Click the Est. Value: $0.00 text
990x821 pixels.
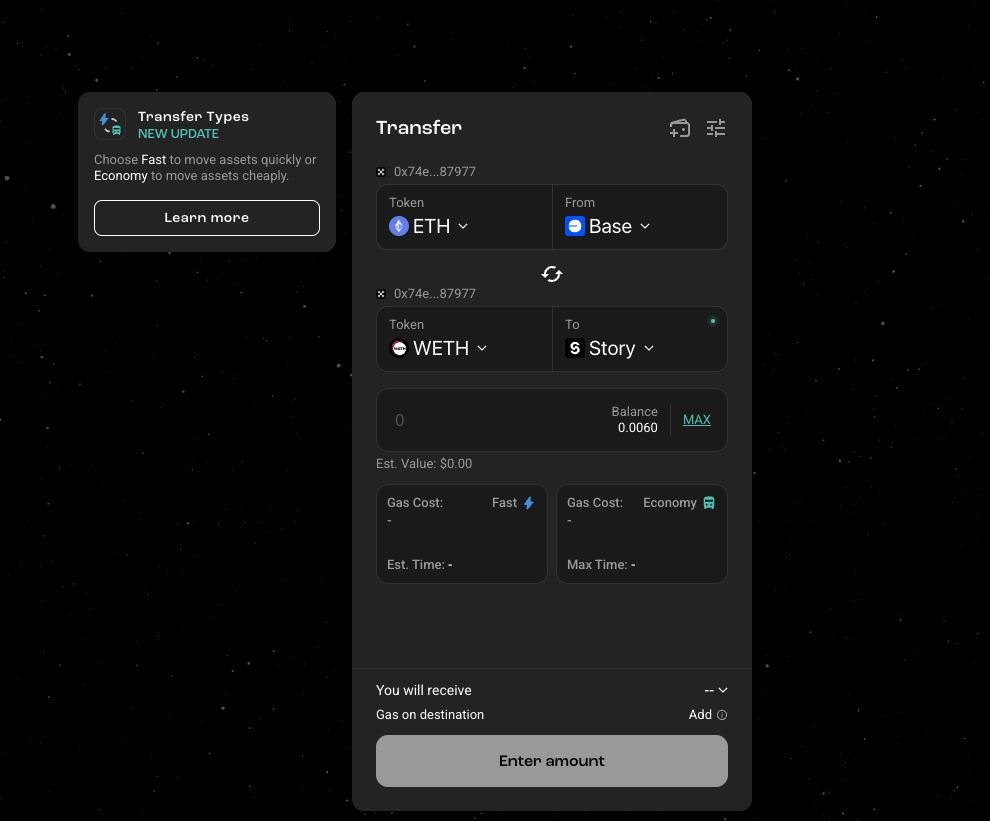click(424, 464)
